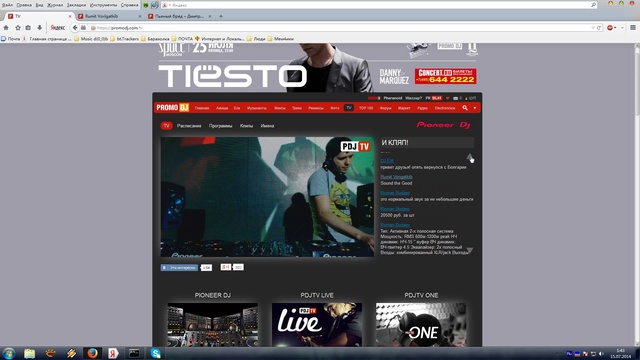Click the red Adblock icon in the toolbar
The height and width of the screenshot is (360, 640).
610,28
